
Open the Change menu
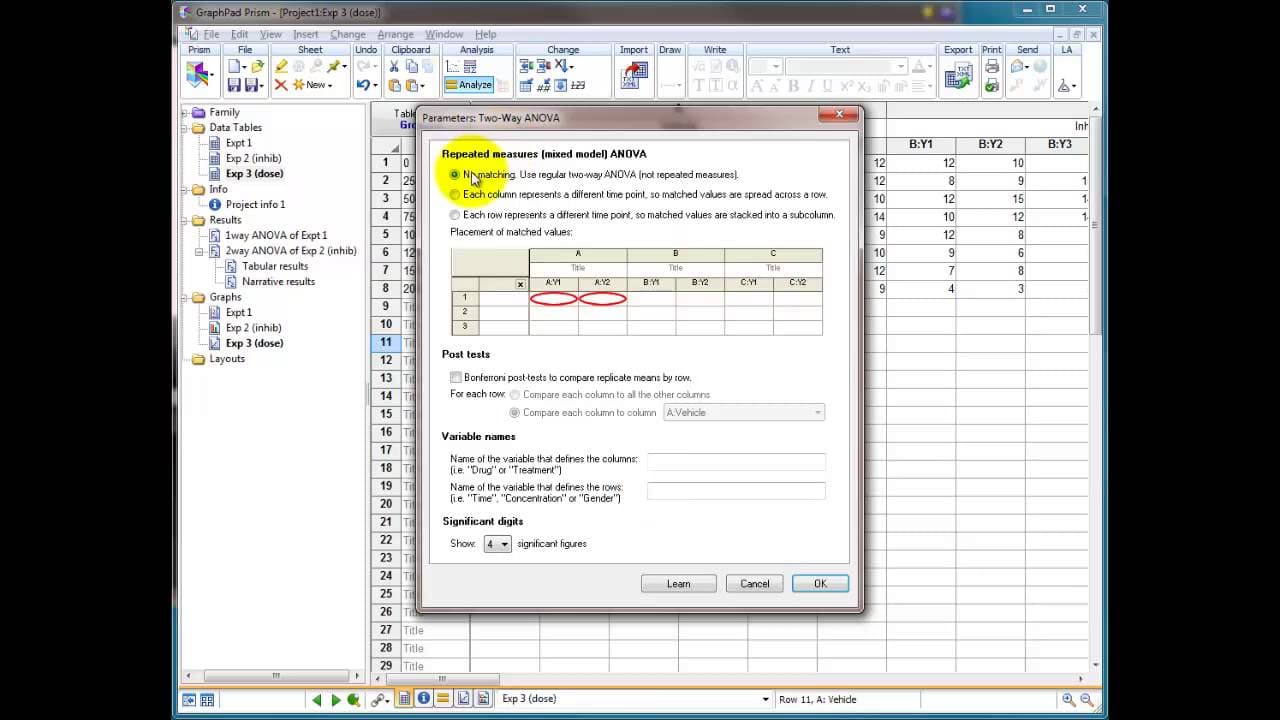click(348, 34)
